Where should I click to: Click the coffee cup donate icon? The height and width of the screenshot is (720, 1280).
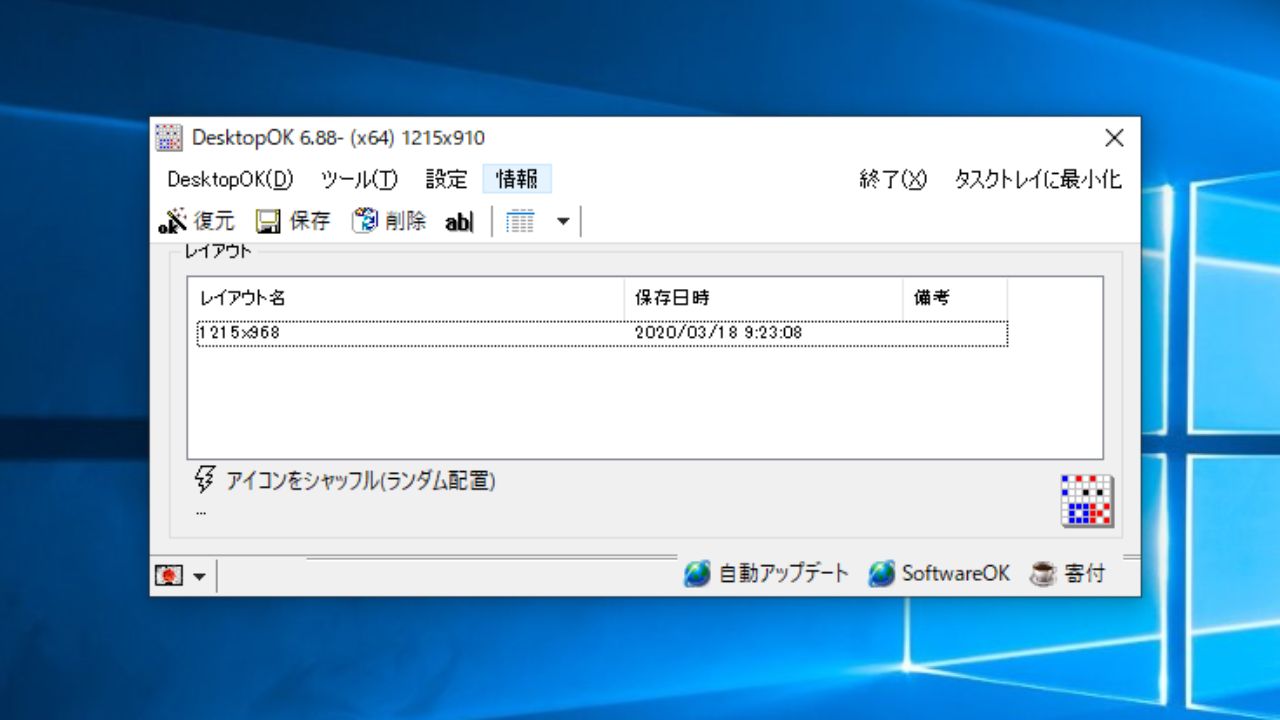tap(1043, 574)
